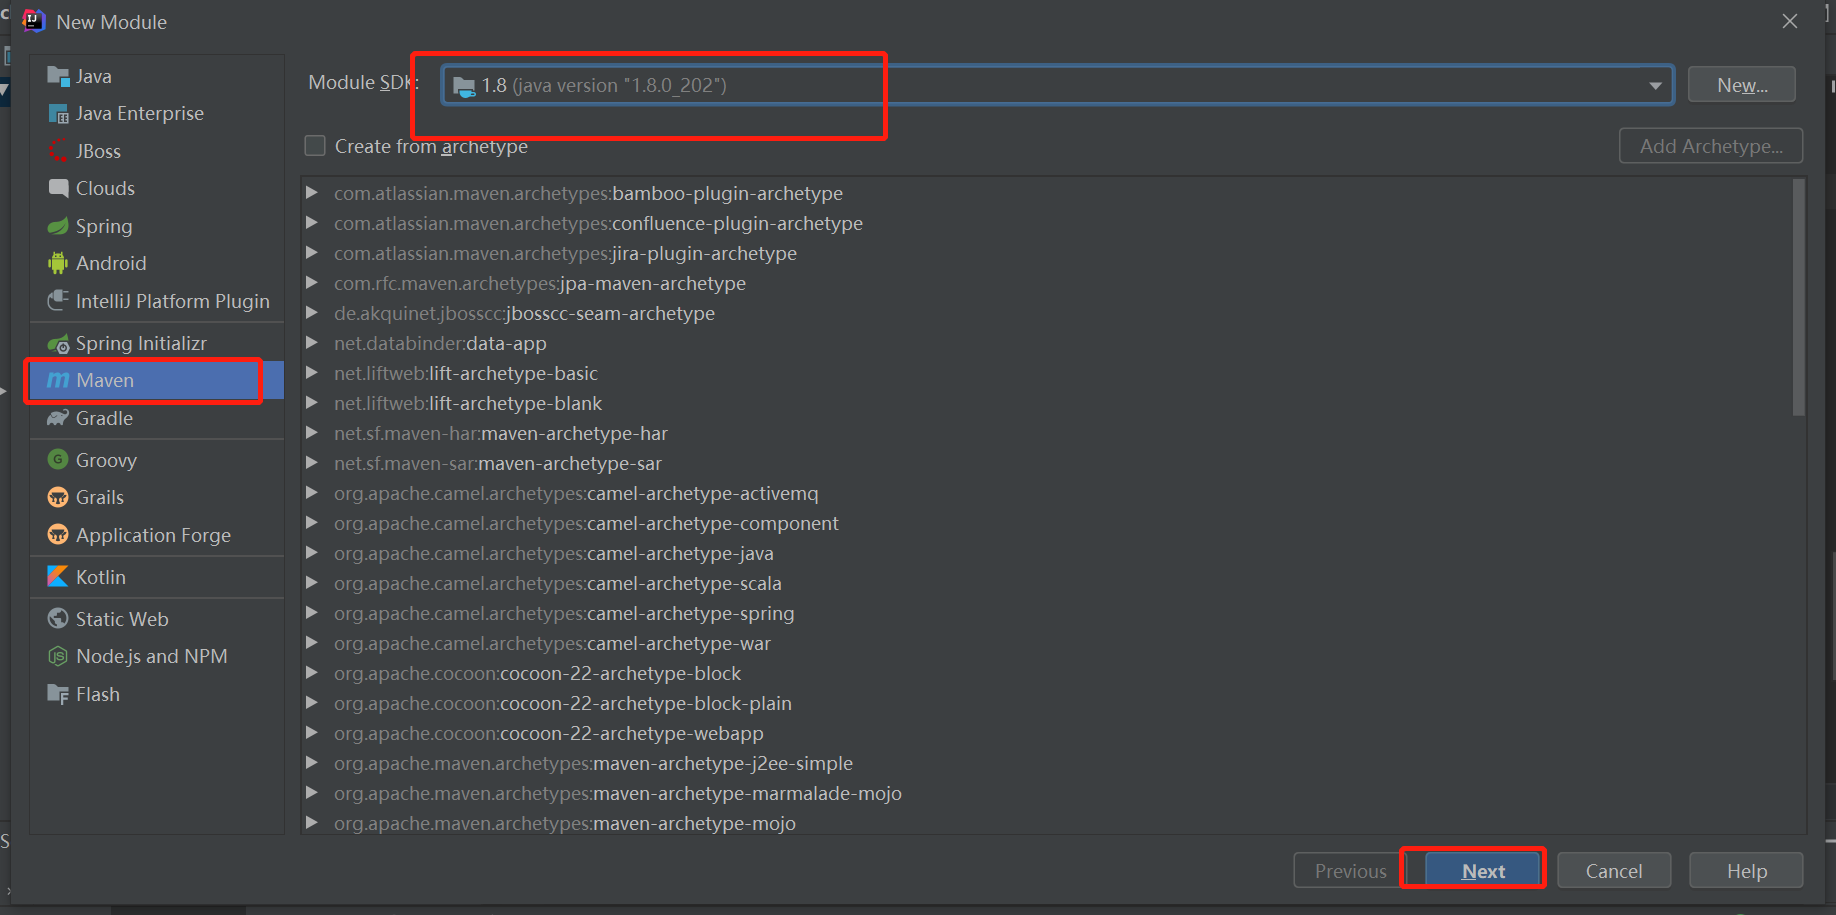Image resolution: width=1836 pixels, height=915 pixels.
Task: Click the Spring Initializr icon
Action: (58, 344)
